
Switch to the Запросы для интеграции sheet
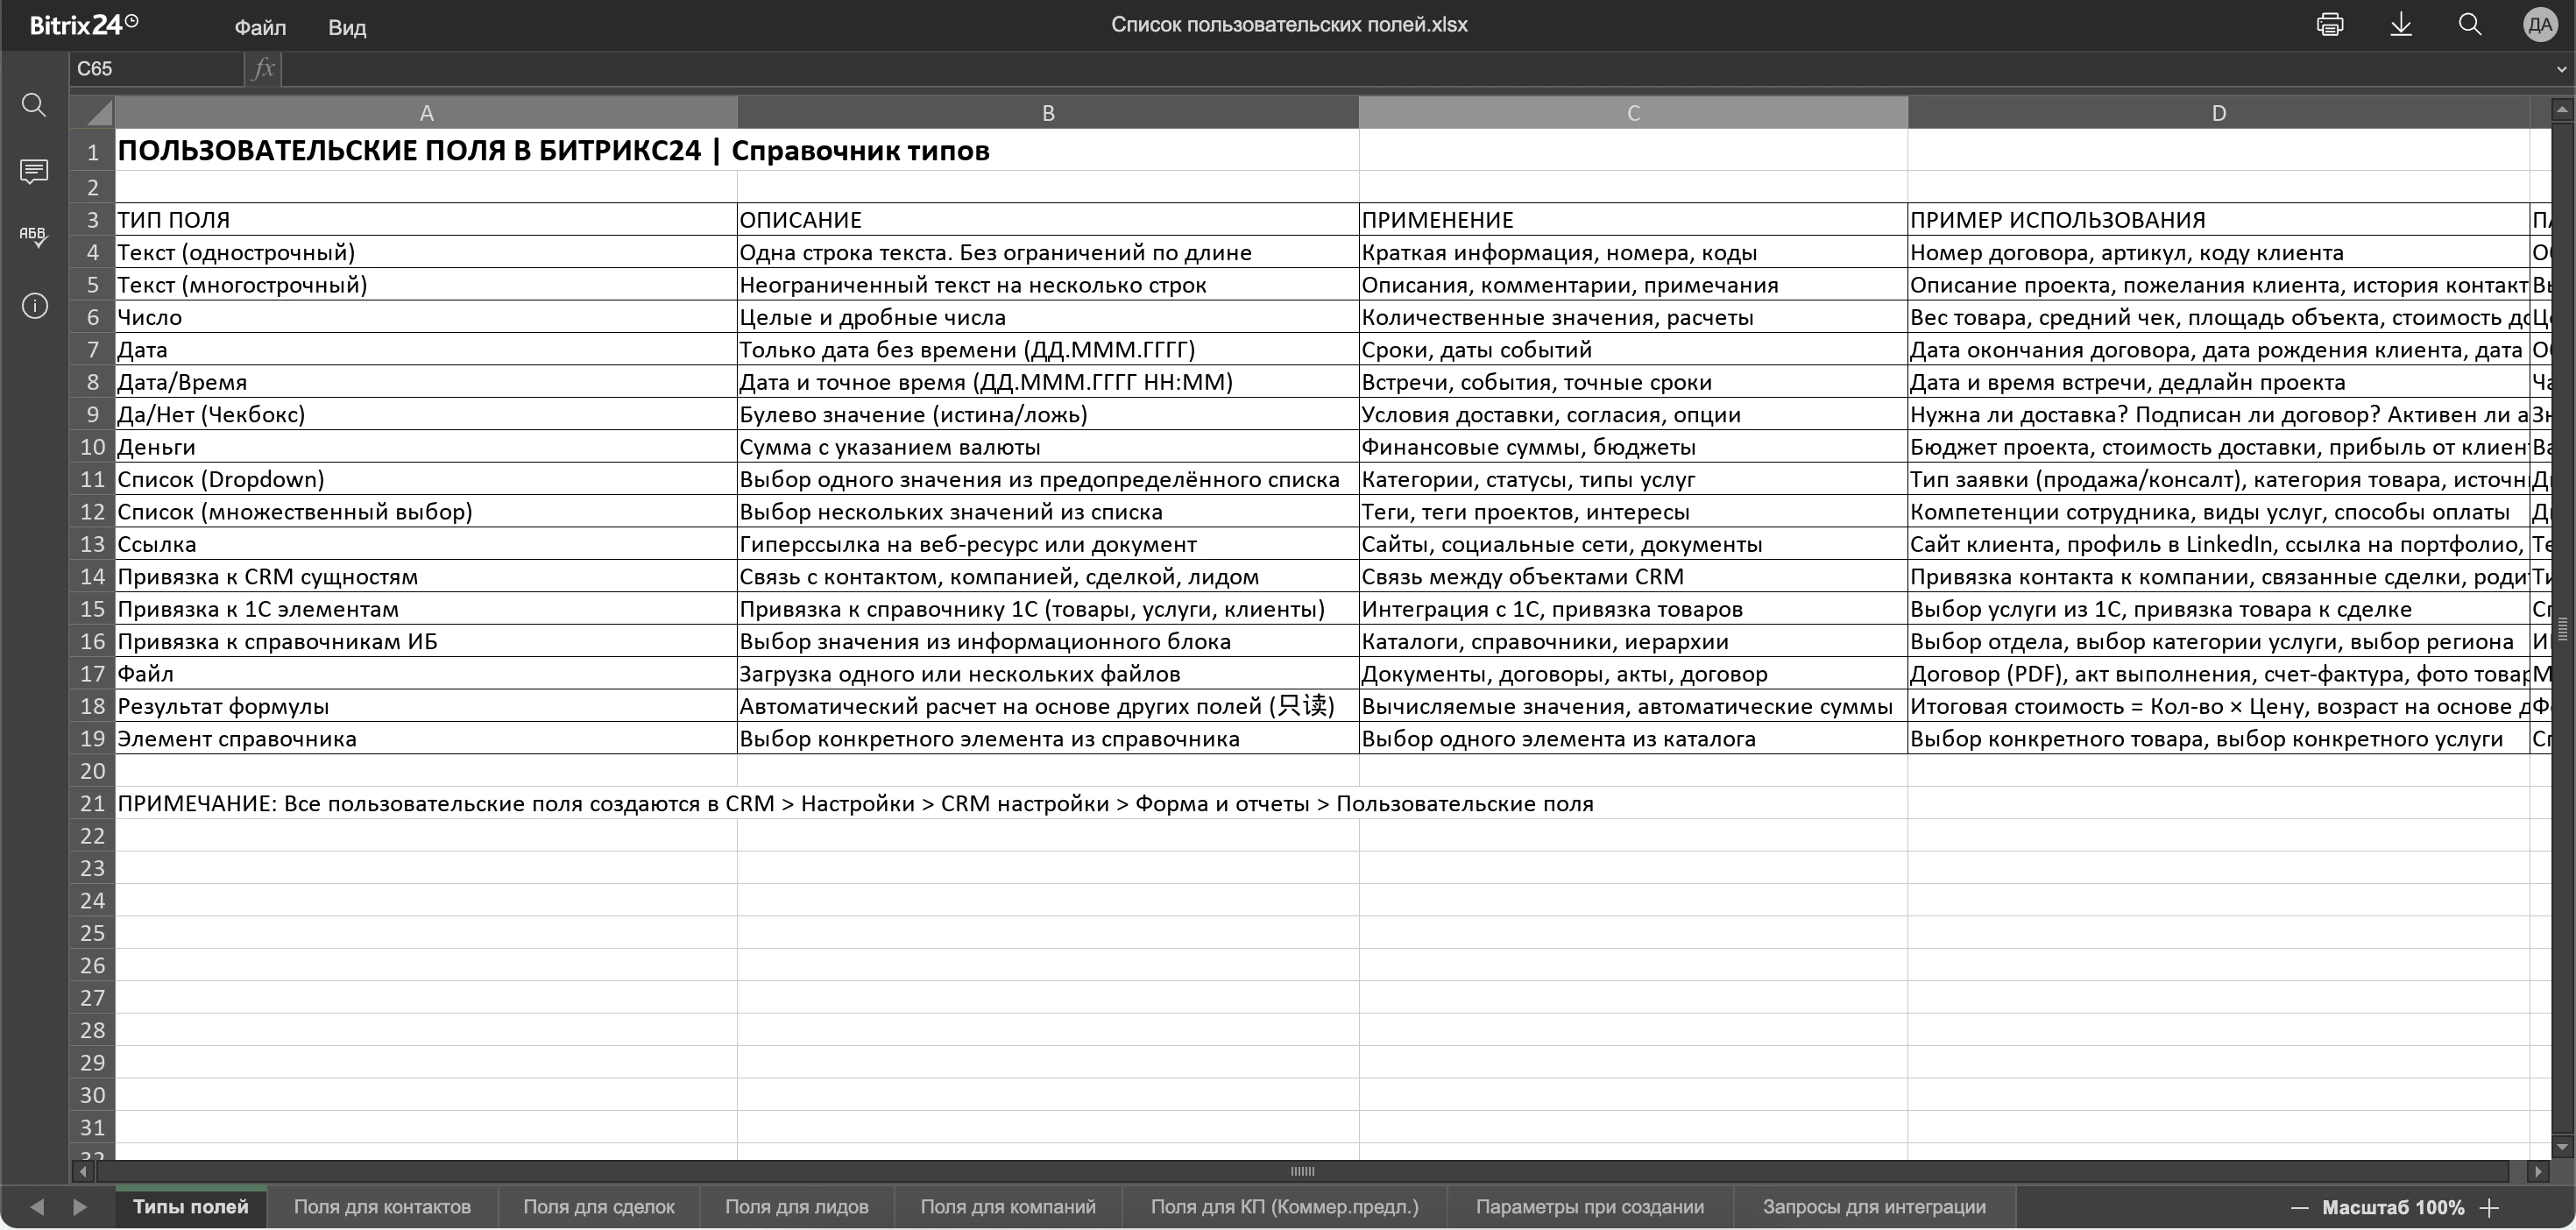(x=1874, y=1207)
